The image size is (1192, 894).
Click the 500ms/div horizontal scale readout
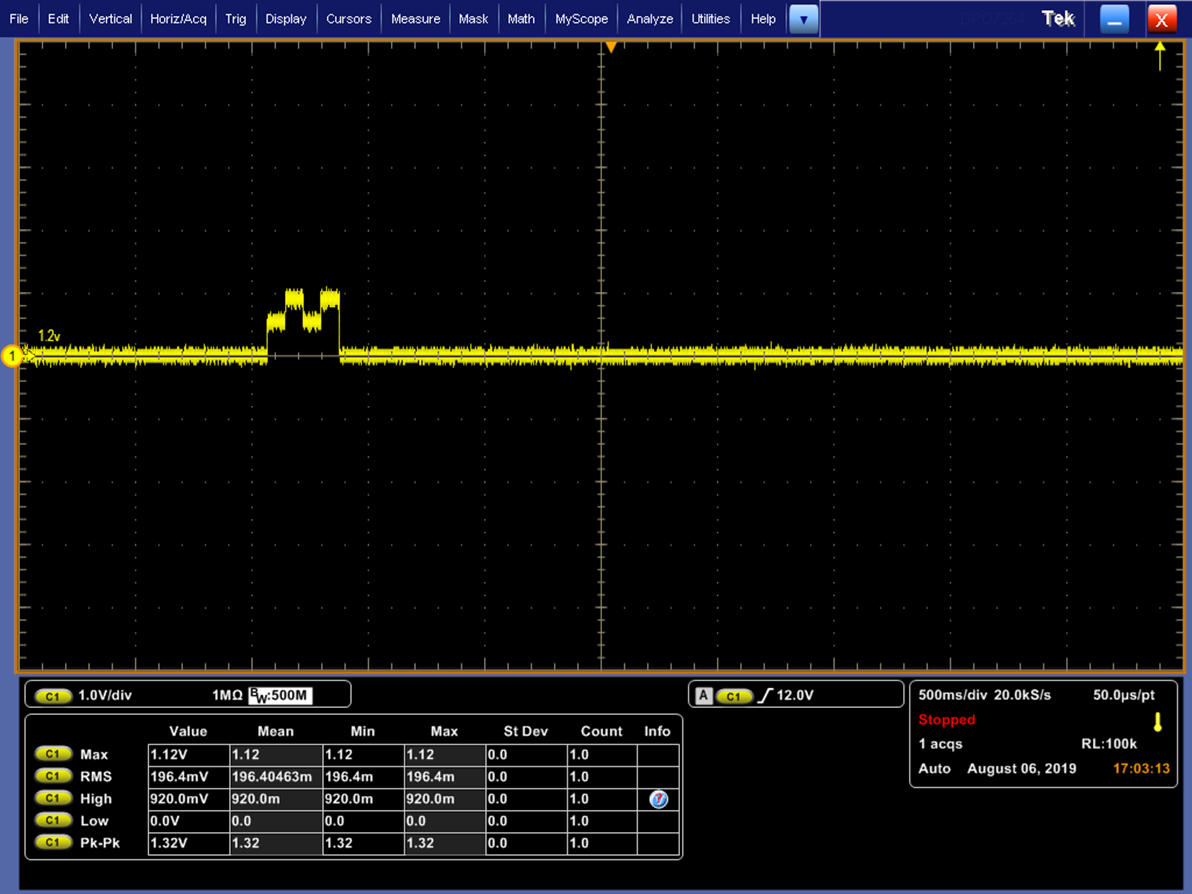[952, 695]
